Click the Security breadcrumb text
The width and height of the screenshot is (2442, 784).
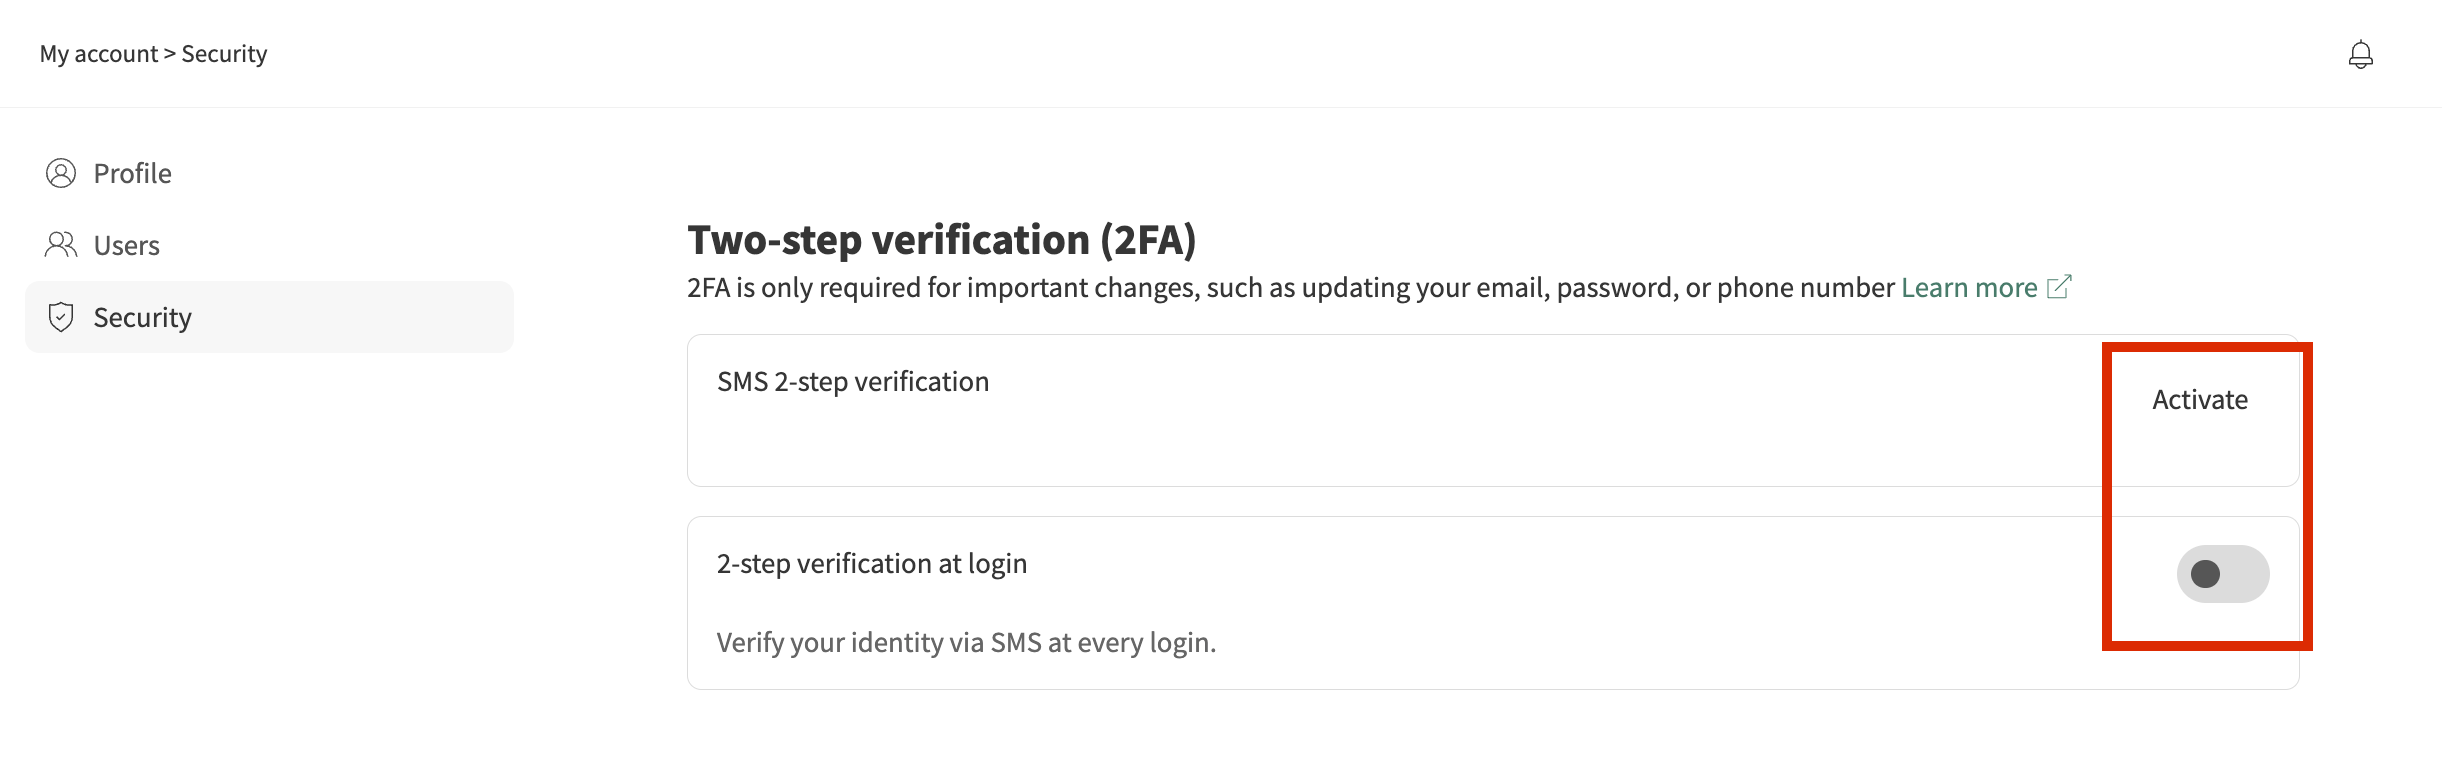click(224, 54)
